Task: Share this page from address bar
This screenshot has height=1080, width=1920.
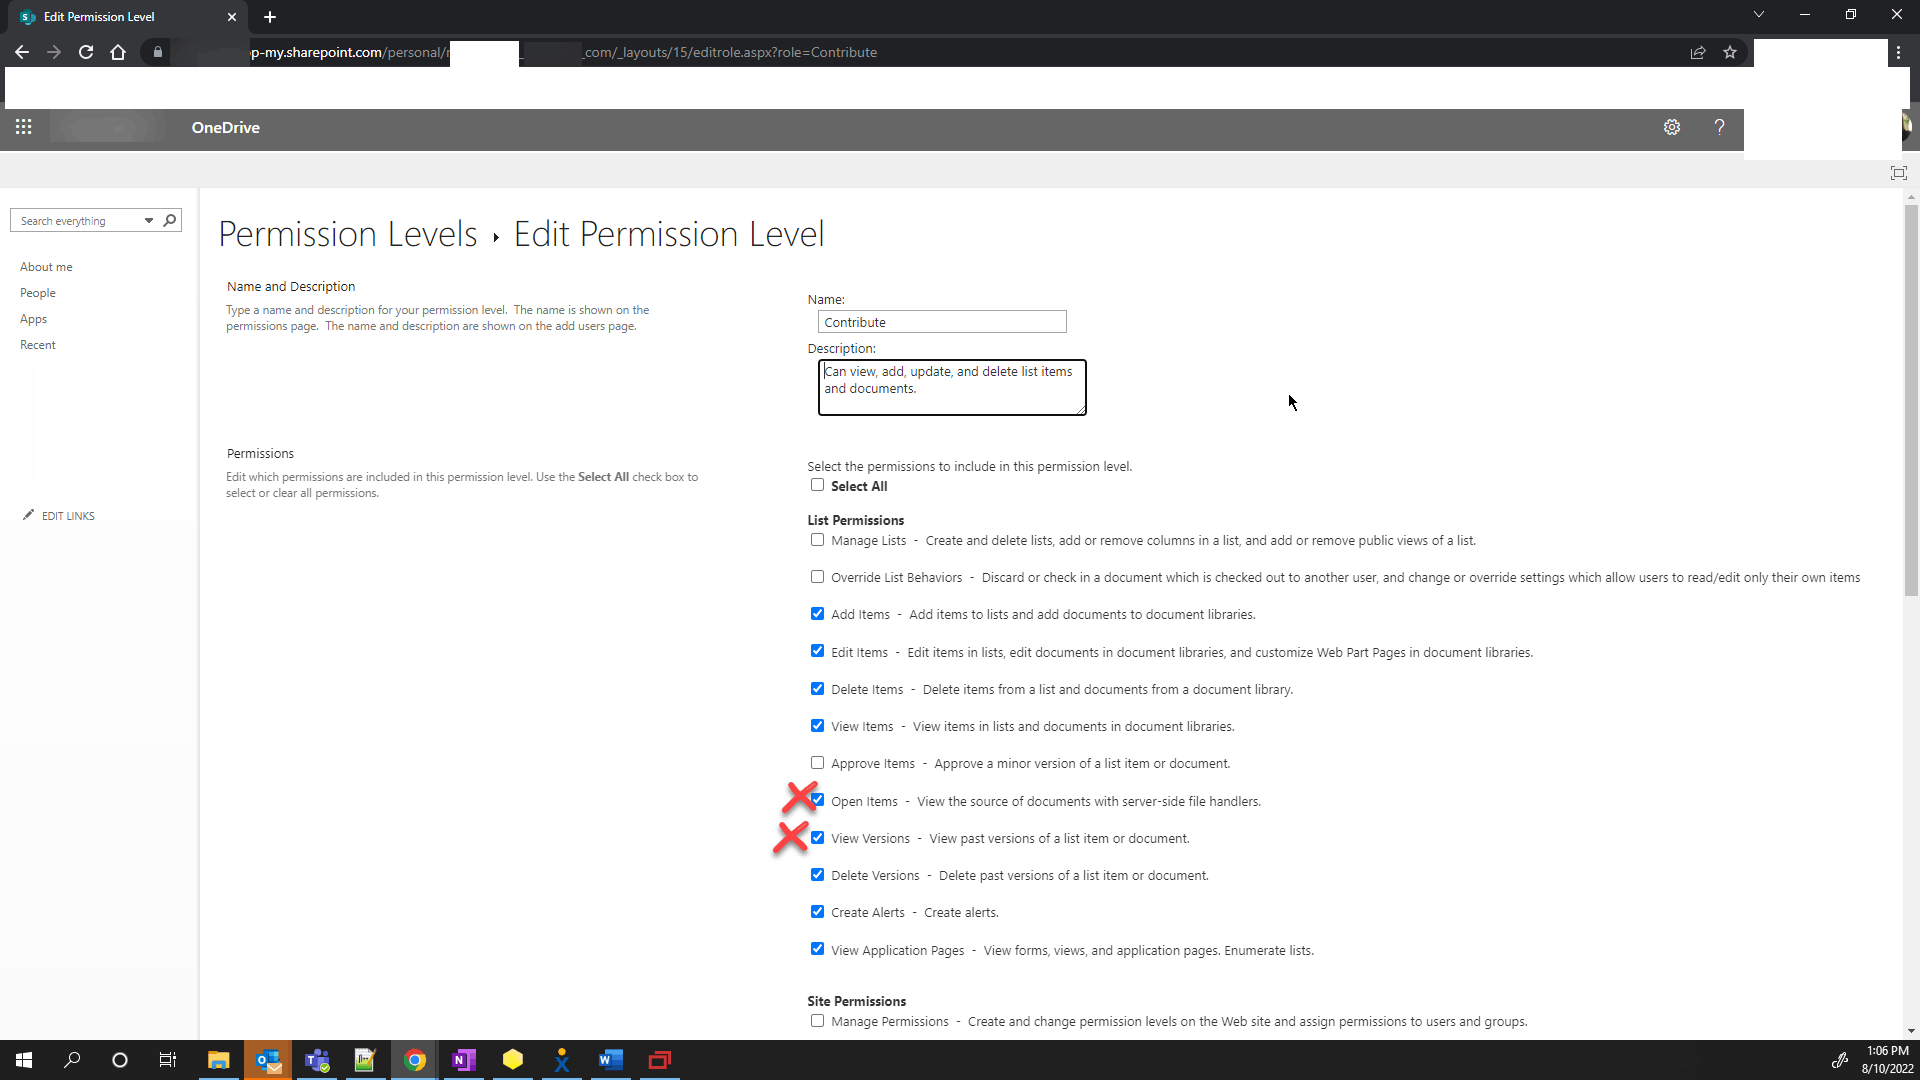Action: click(1698, 52)
